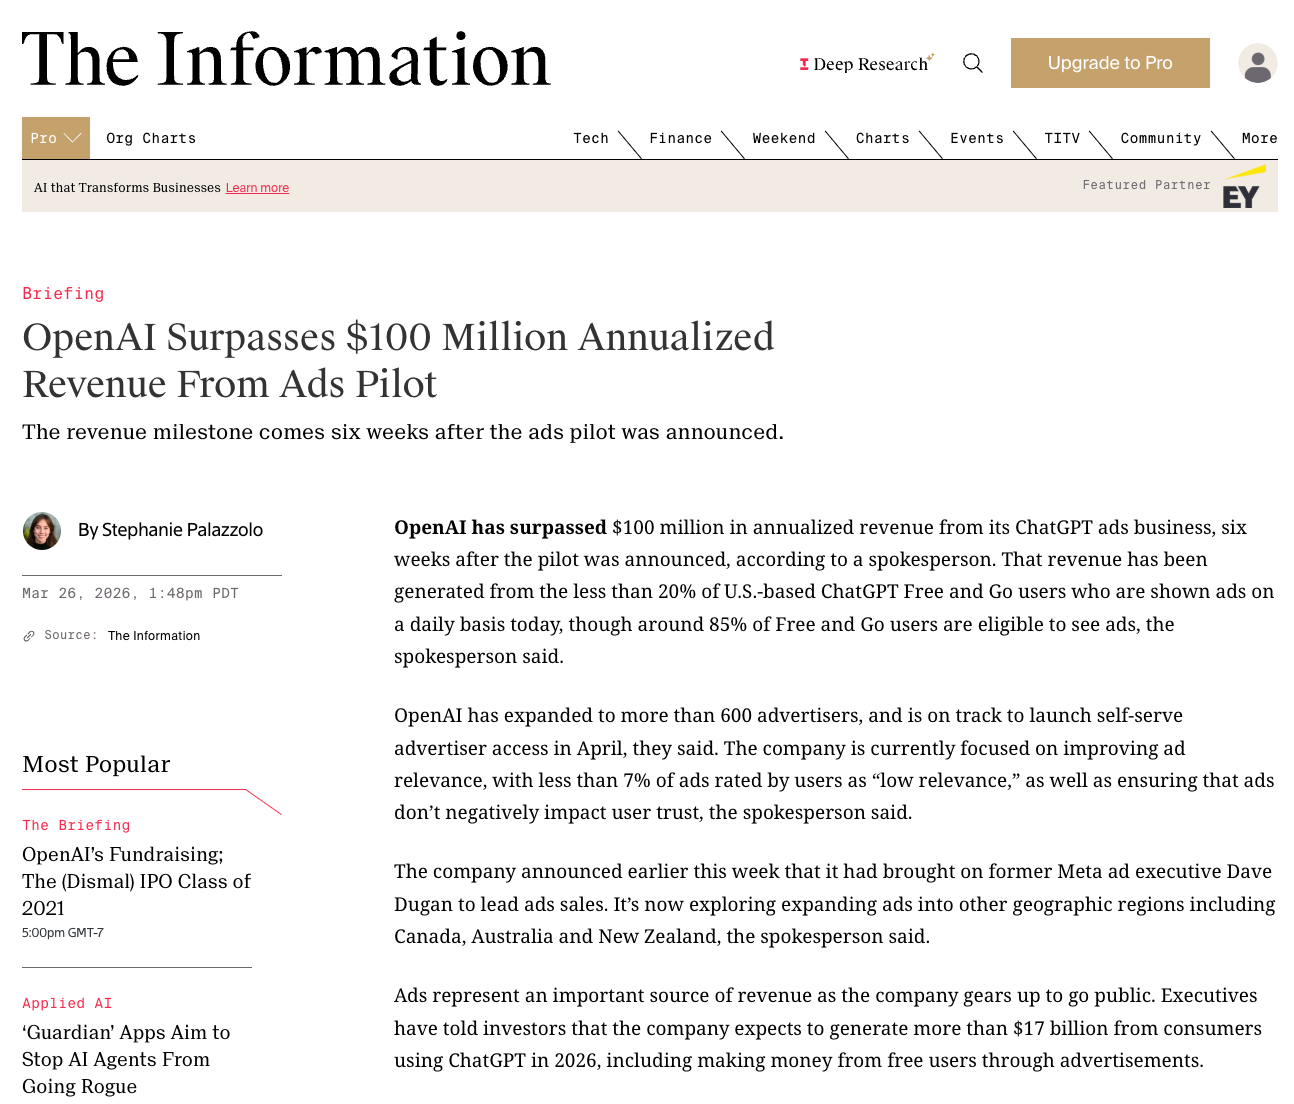This screenshot has width=1294, height=1104.
Task: Select the Finance navigation tab
Action: 680,138
